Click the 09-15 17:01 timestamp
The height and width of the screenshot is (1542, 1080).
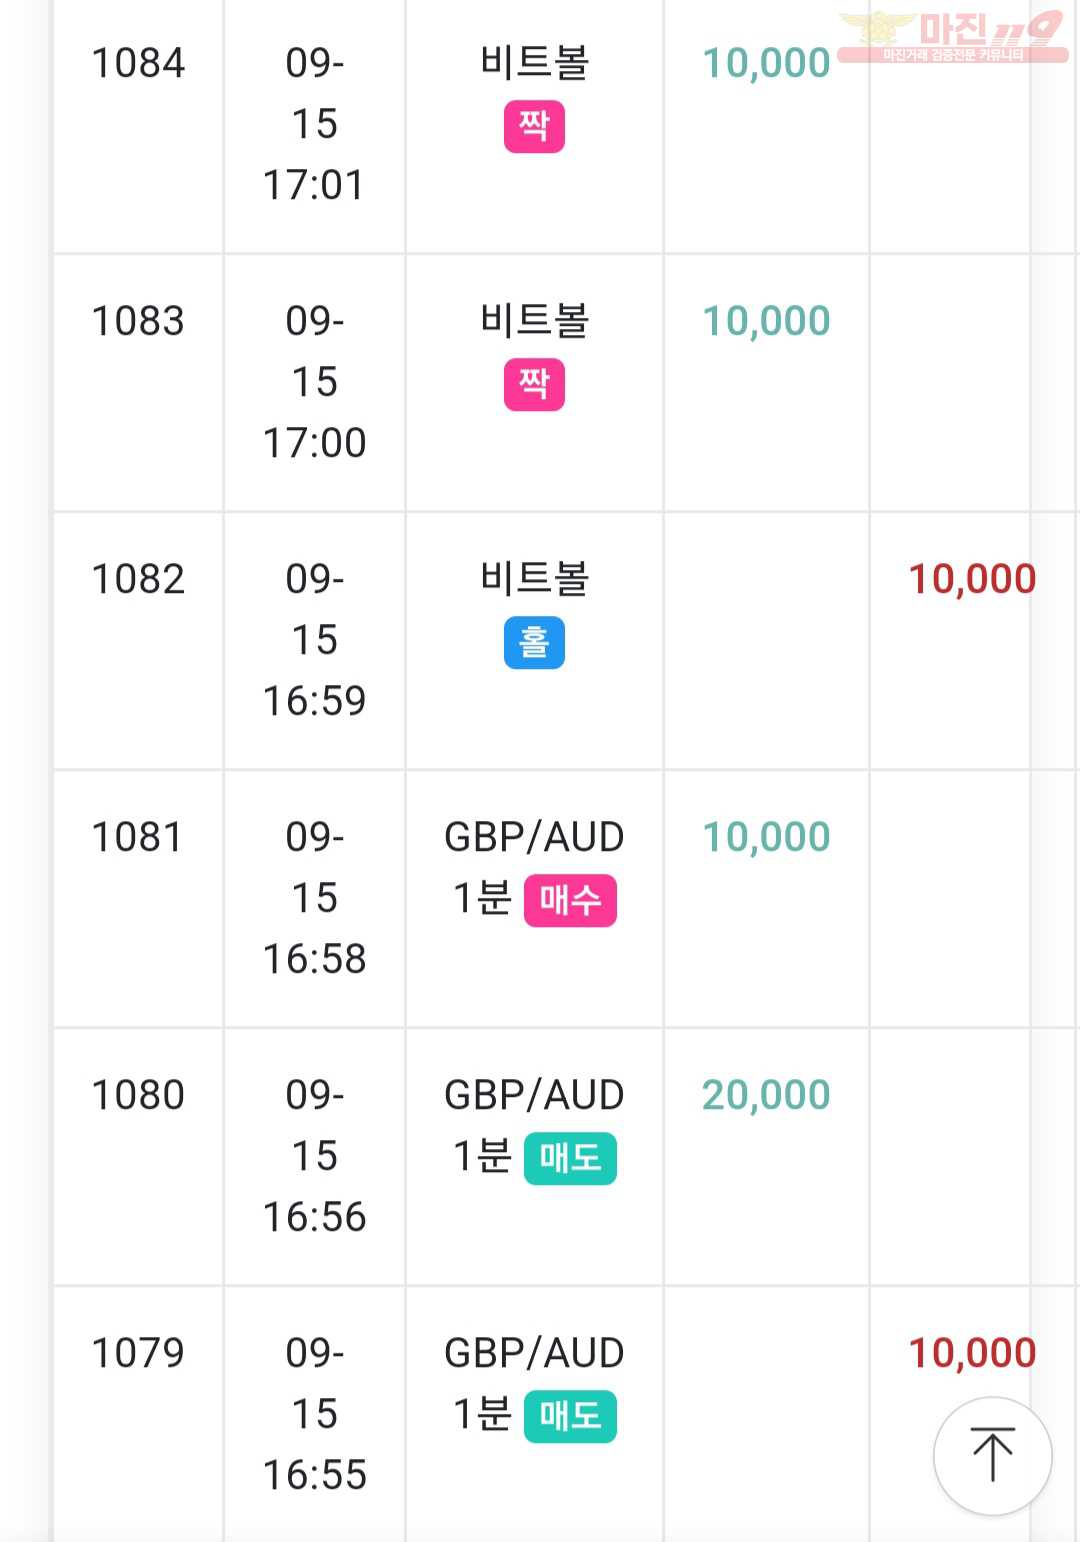[314, 124]
